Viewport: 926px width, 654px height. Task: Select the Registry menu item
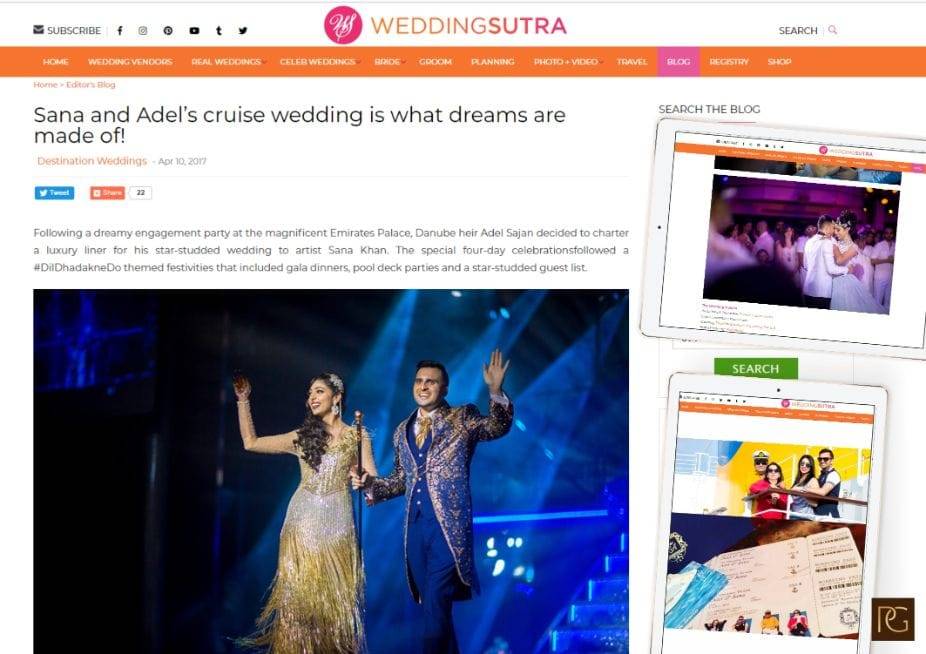(729, 61)
